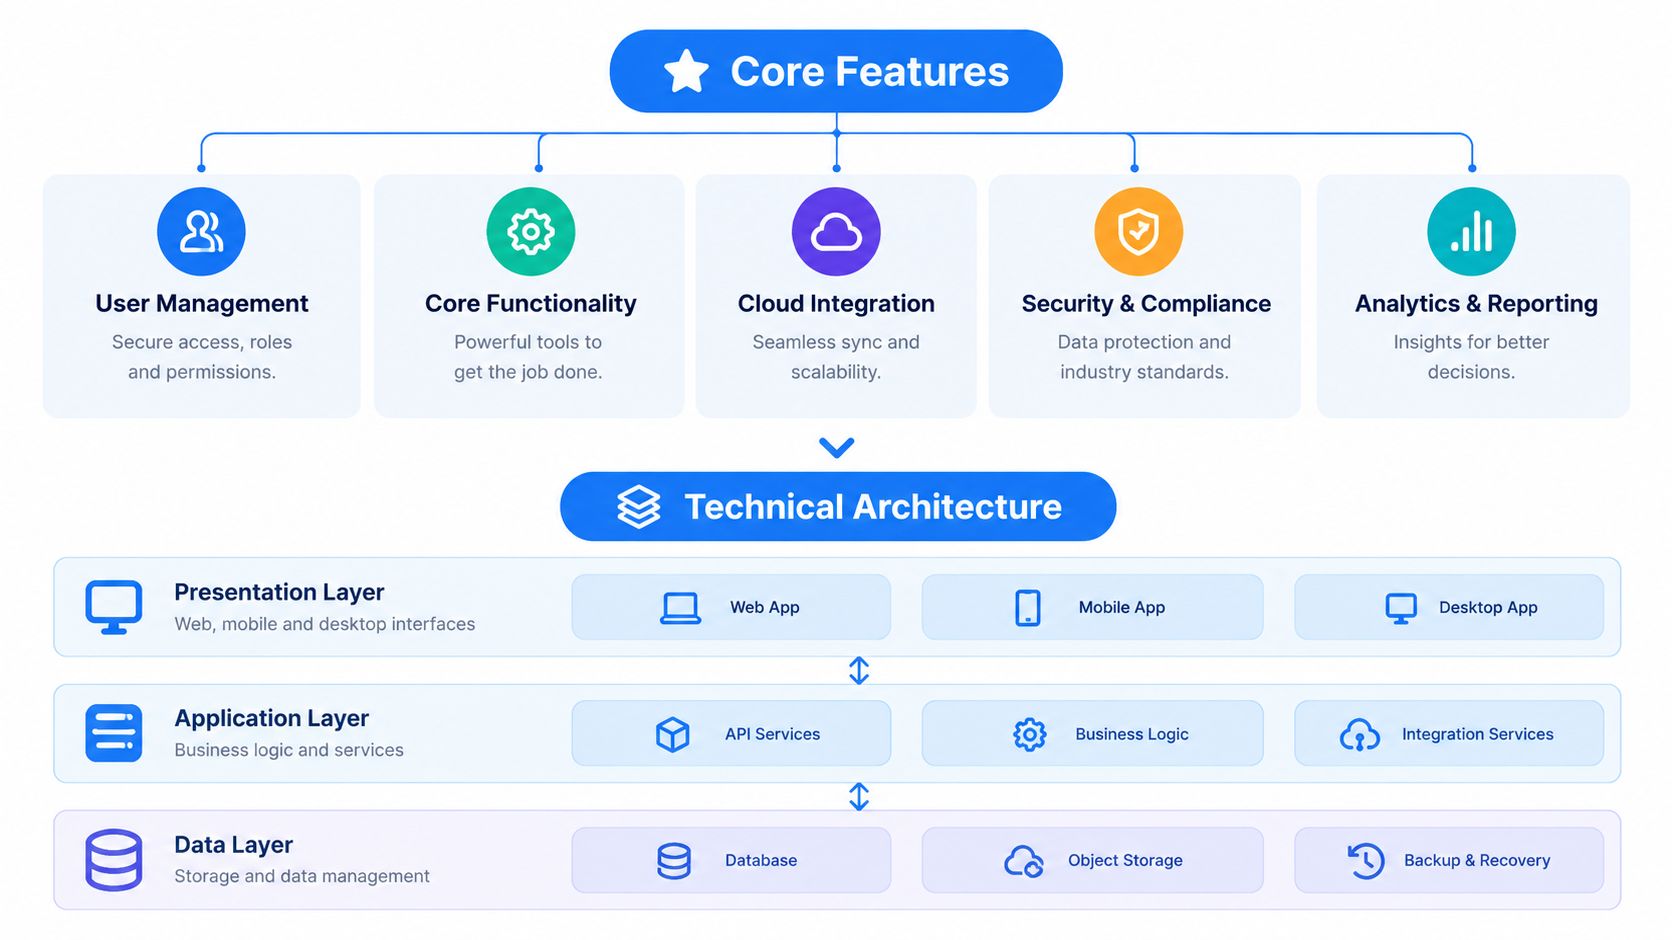Click the cloud upload icon beside Integration Services
Screen dimensions: 1672x940
pos(1359,735)
